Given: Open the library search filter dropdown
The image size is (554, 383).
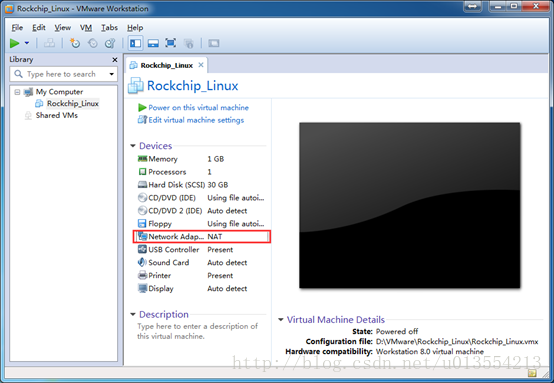Looking at the screenshot, I should click(112, 74).
